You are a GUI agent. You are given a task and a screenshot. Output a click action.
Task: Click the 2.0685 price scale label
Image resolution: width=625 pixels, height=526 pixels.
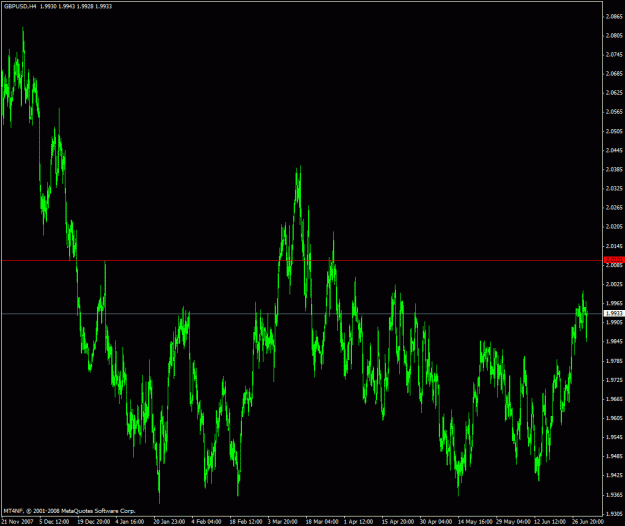click(x=614, y=74)
